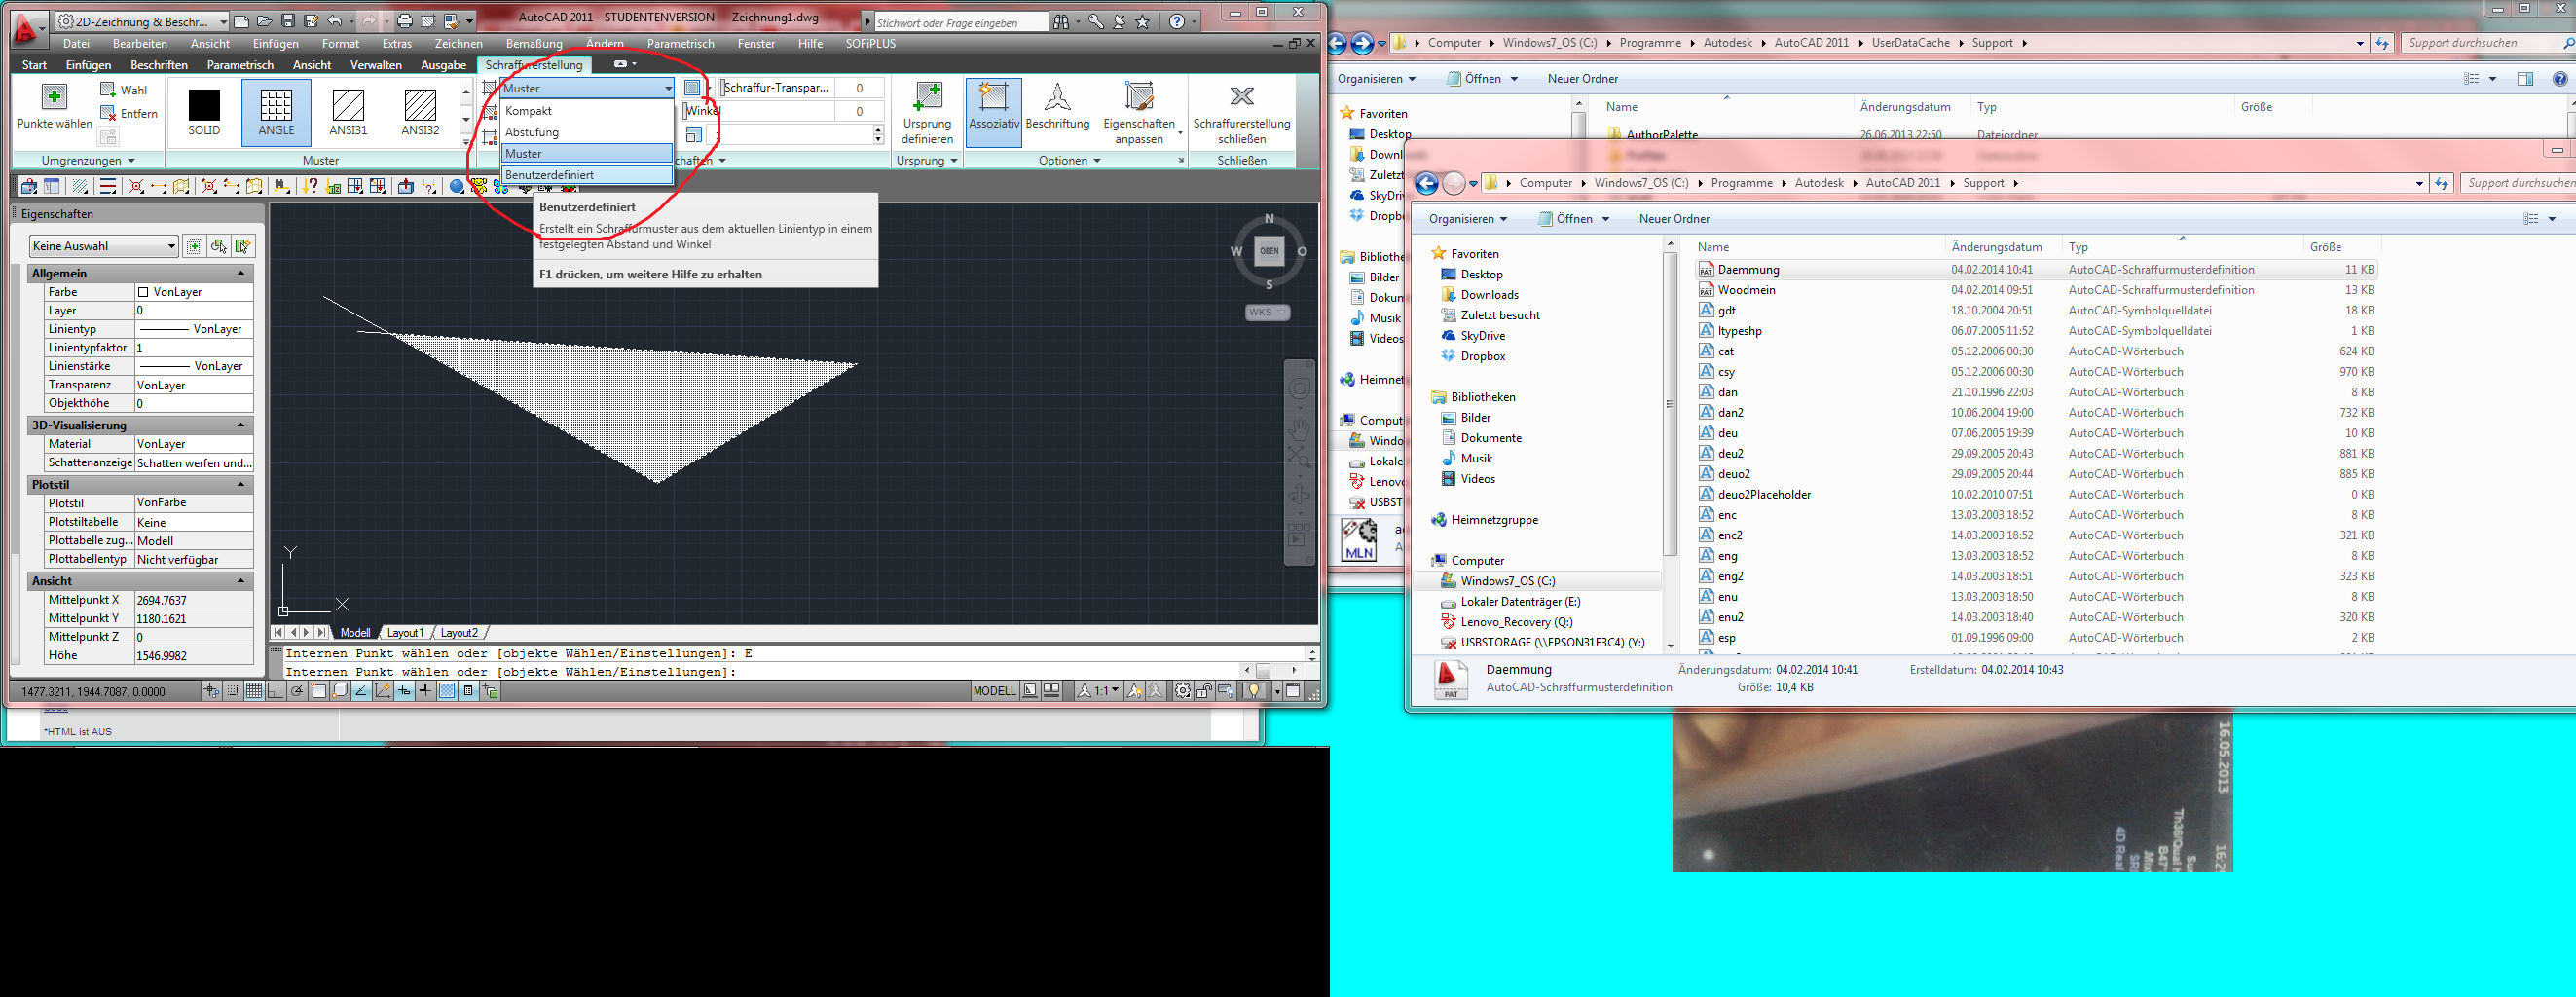Click the workspace switching gear icon in status bar

pyautogui.click(x=1182, y=691)
